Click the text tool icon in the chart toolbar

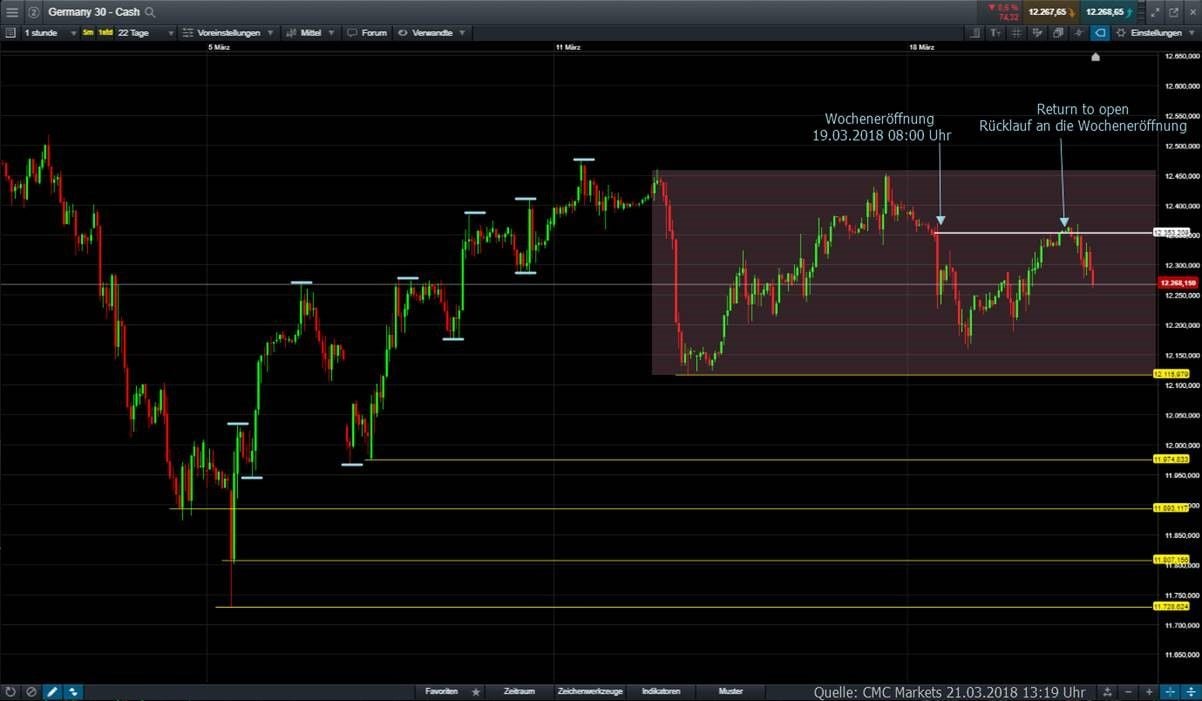[x=995, y=33]
